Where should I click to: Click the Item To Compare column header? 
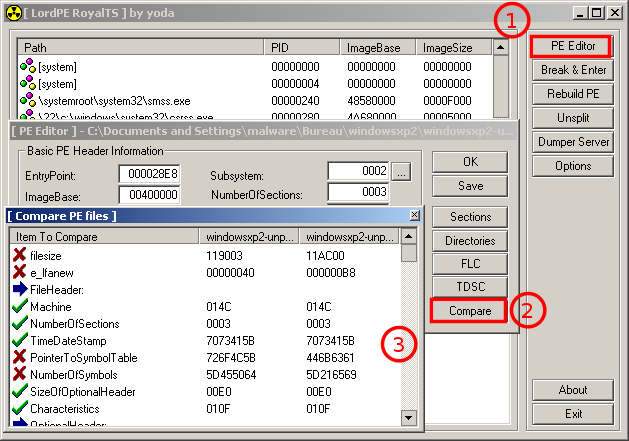[103, 236]
